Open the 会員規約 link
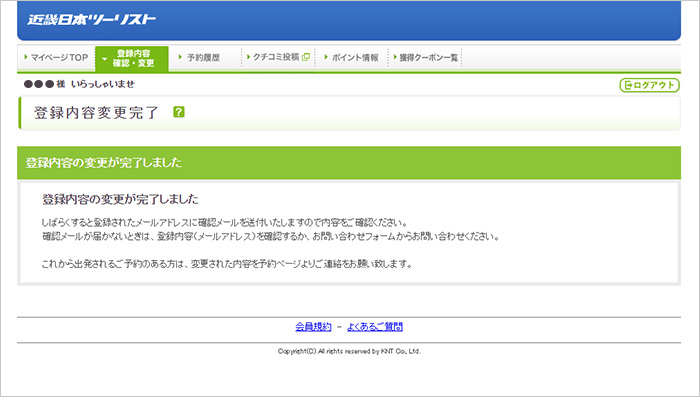700x397 pixels. [313, 327]
